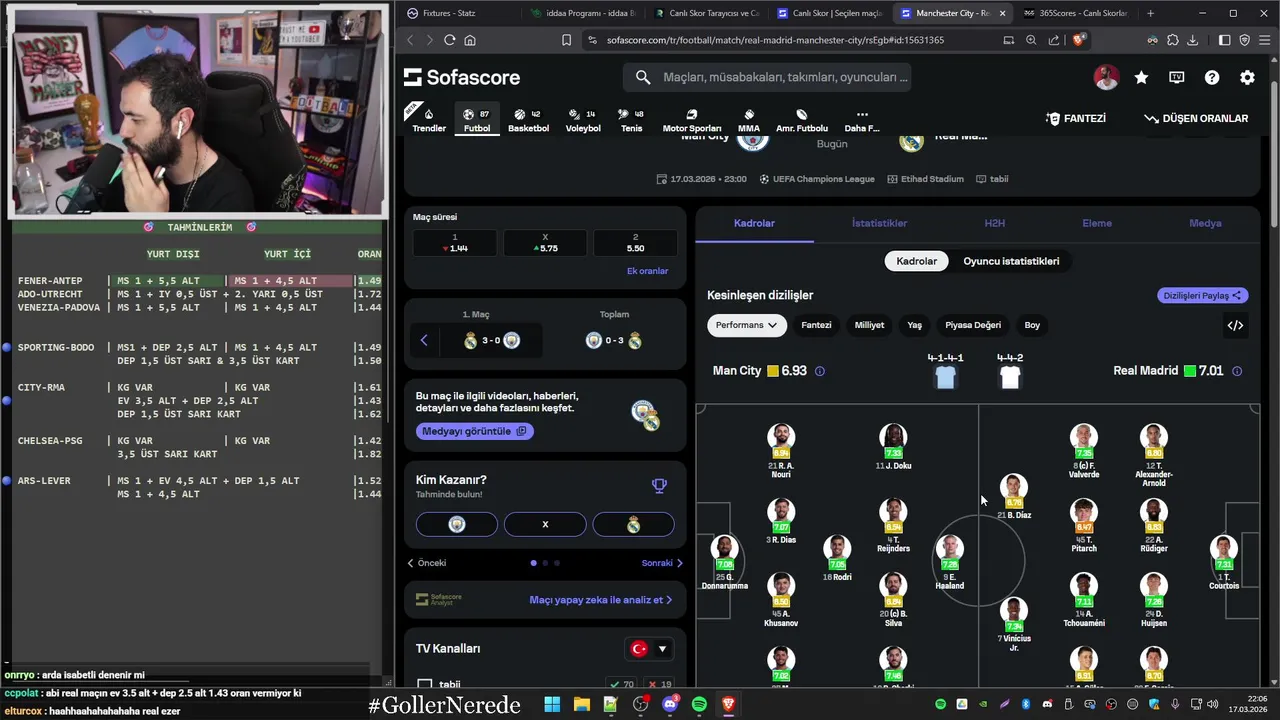Open Daha Fazla sports menu
This screenshot has height=720, width=1280.
click(x=862, y=120)
